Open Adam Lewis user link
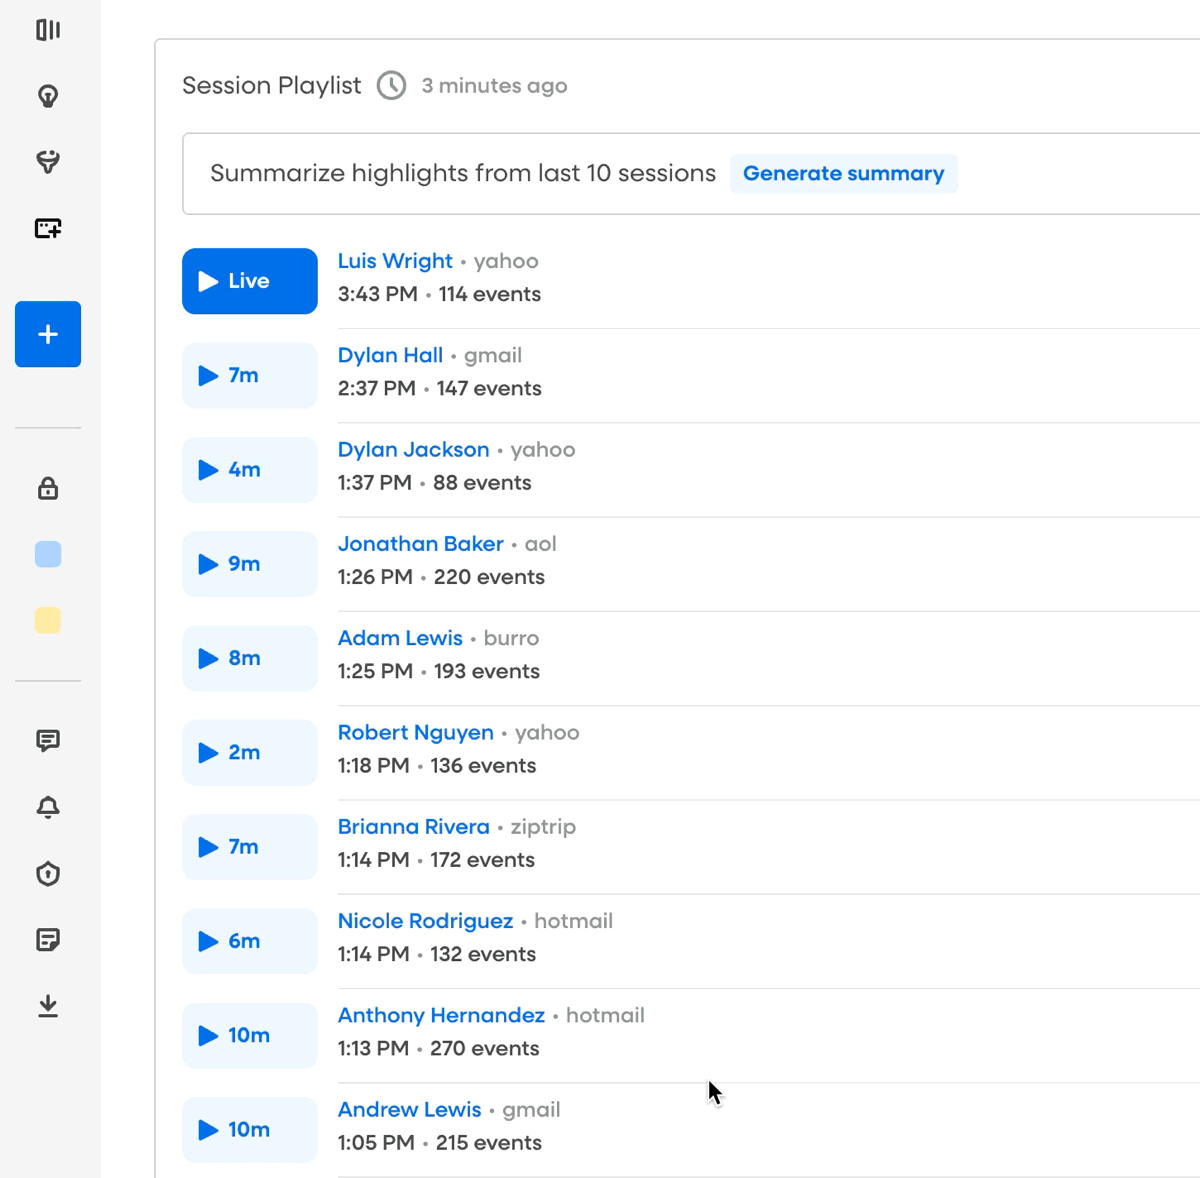 click(x=400, y=638)
